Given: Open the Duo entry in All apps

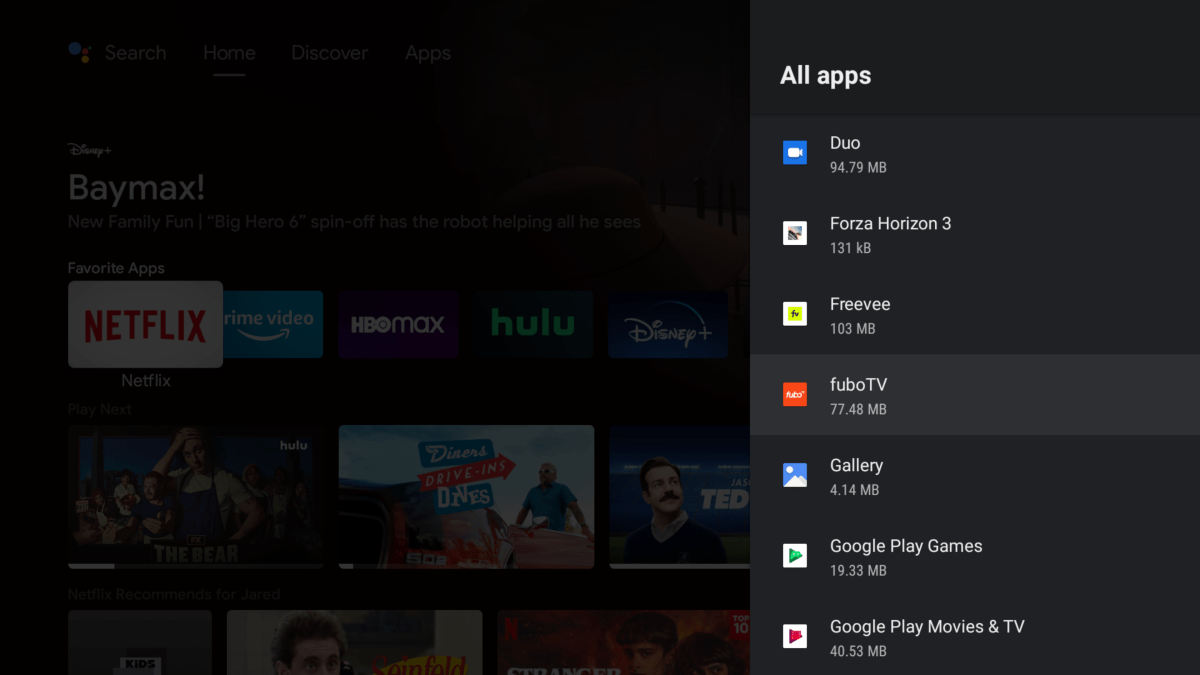Looking at the screenshot, I should pos(975,154).
